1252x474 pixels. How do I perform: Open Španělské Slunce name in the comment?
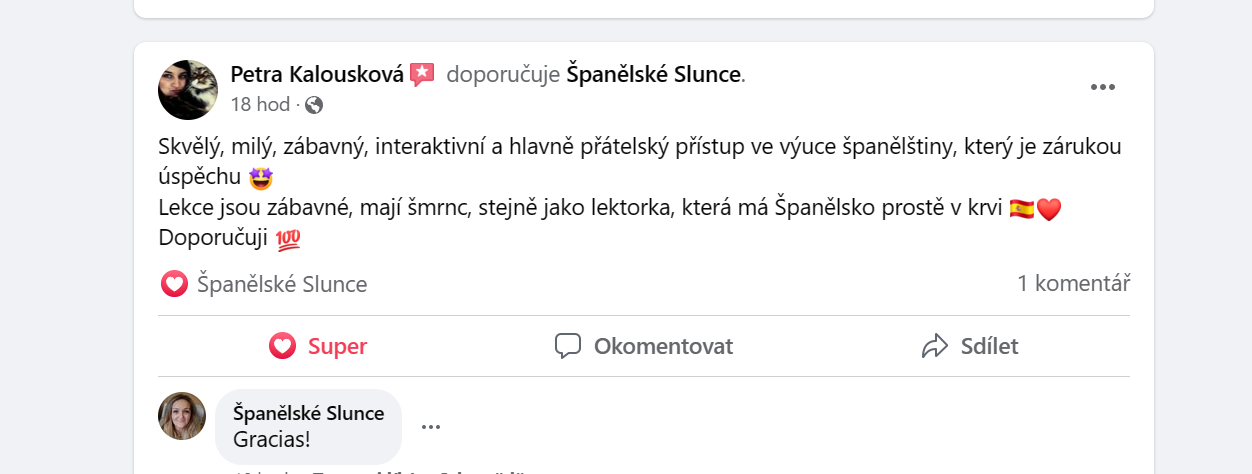(308, 413)
